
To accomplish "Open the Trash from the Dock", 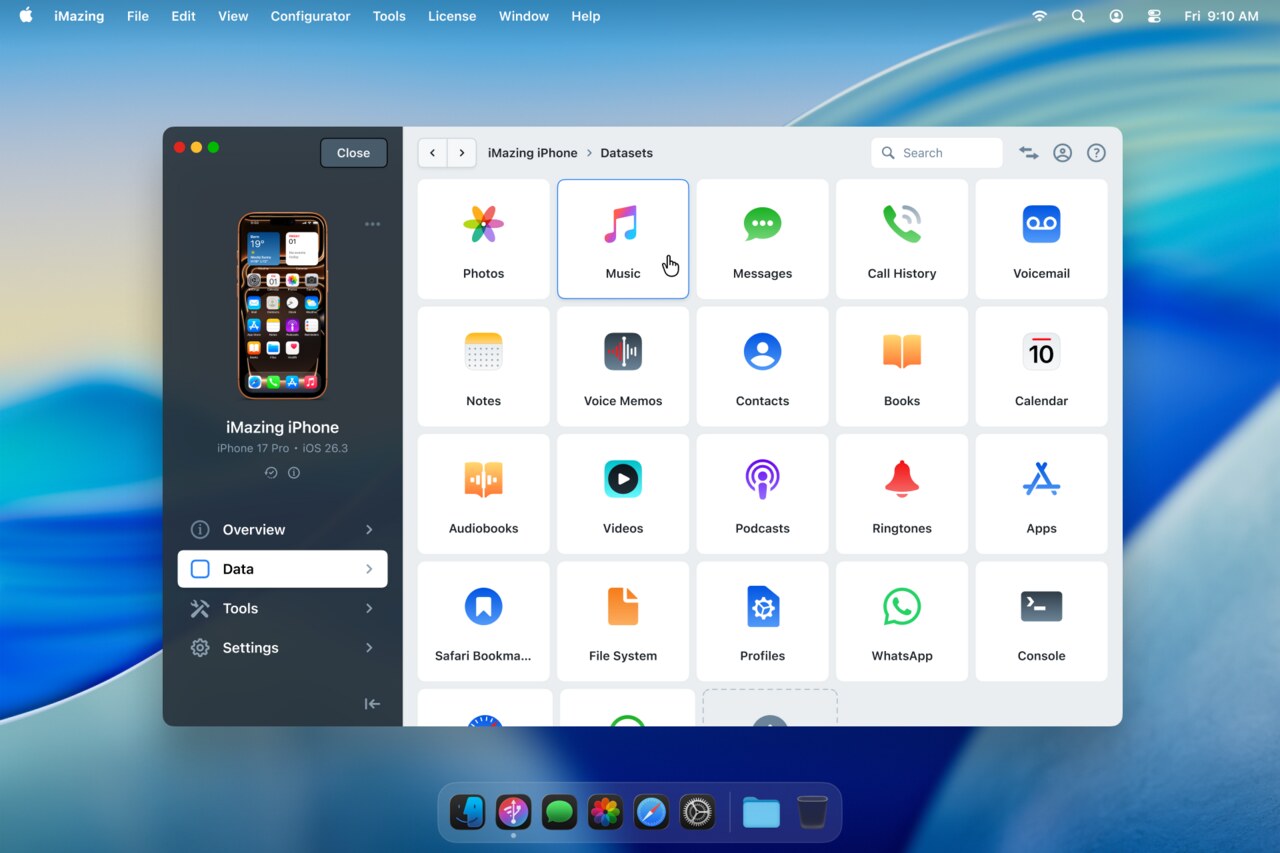I will [812, 812].
